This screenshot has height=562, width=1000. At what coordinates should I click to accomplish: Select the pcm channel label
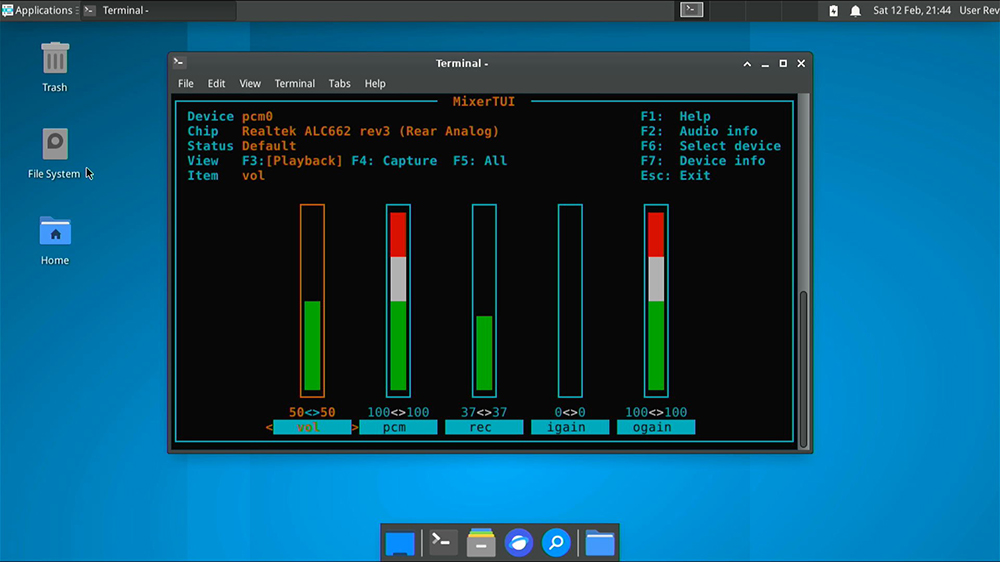398,427
